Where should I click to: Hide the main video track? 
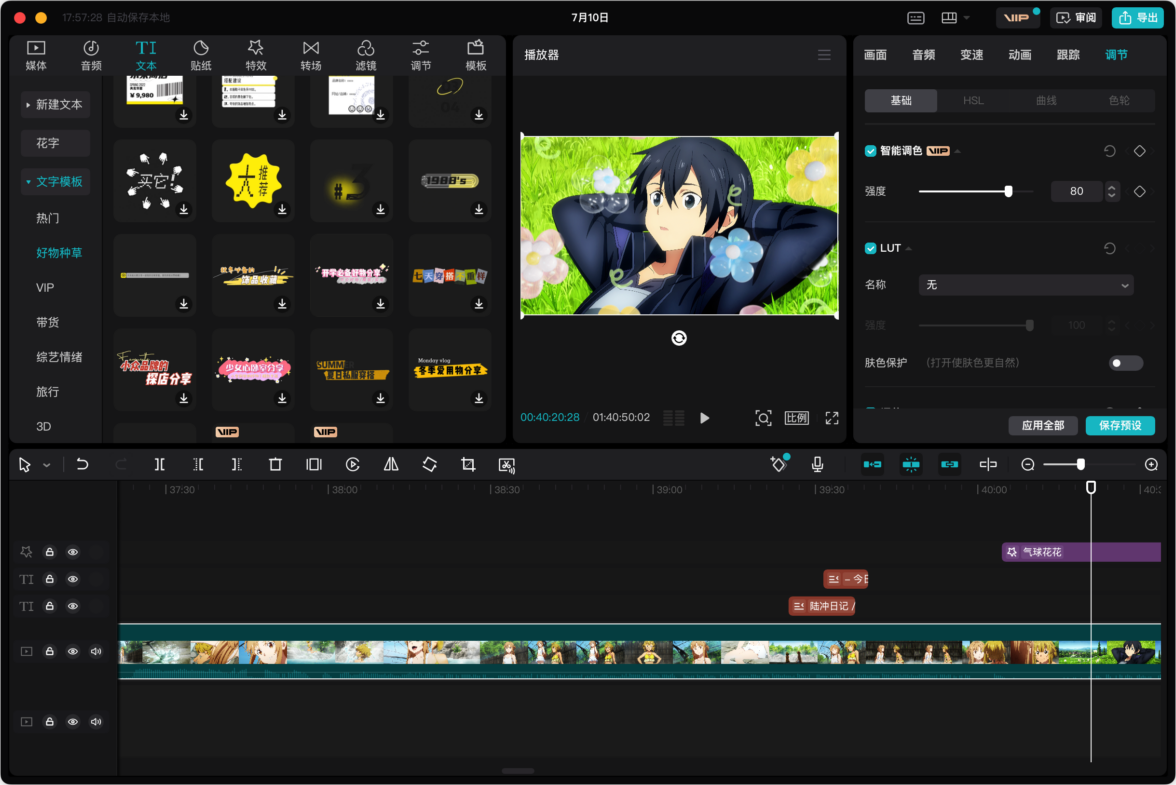tap(73, 652)
